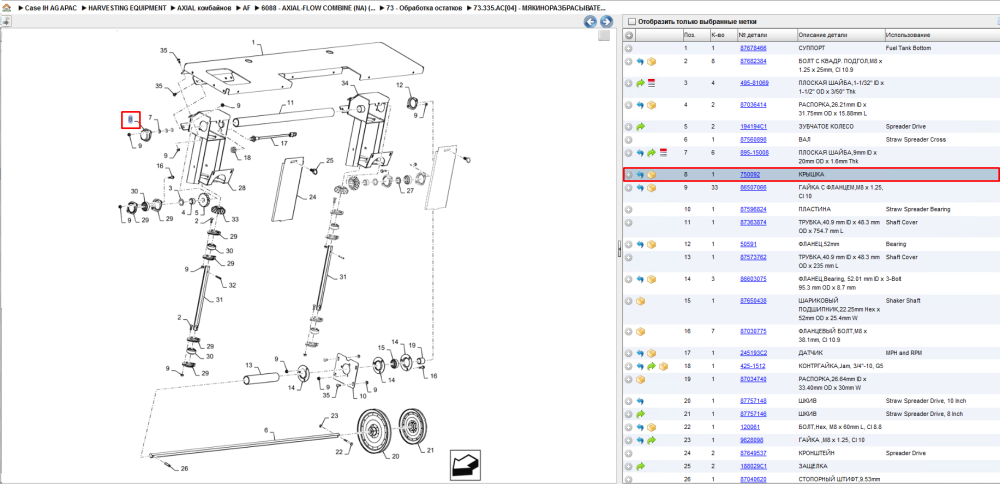Sort by 'Описание детали' column header
Viewport: 1000px width, 484px height.
click(840, 35)
